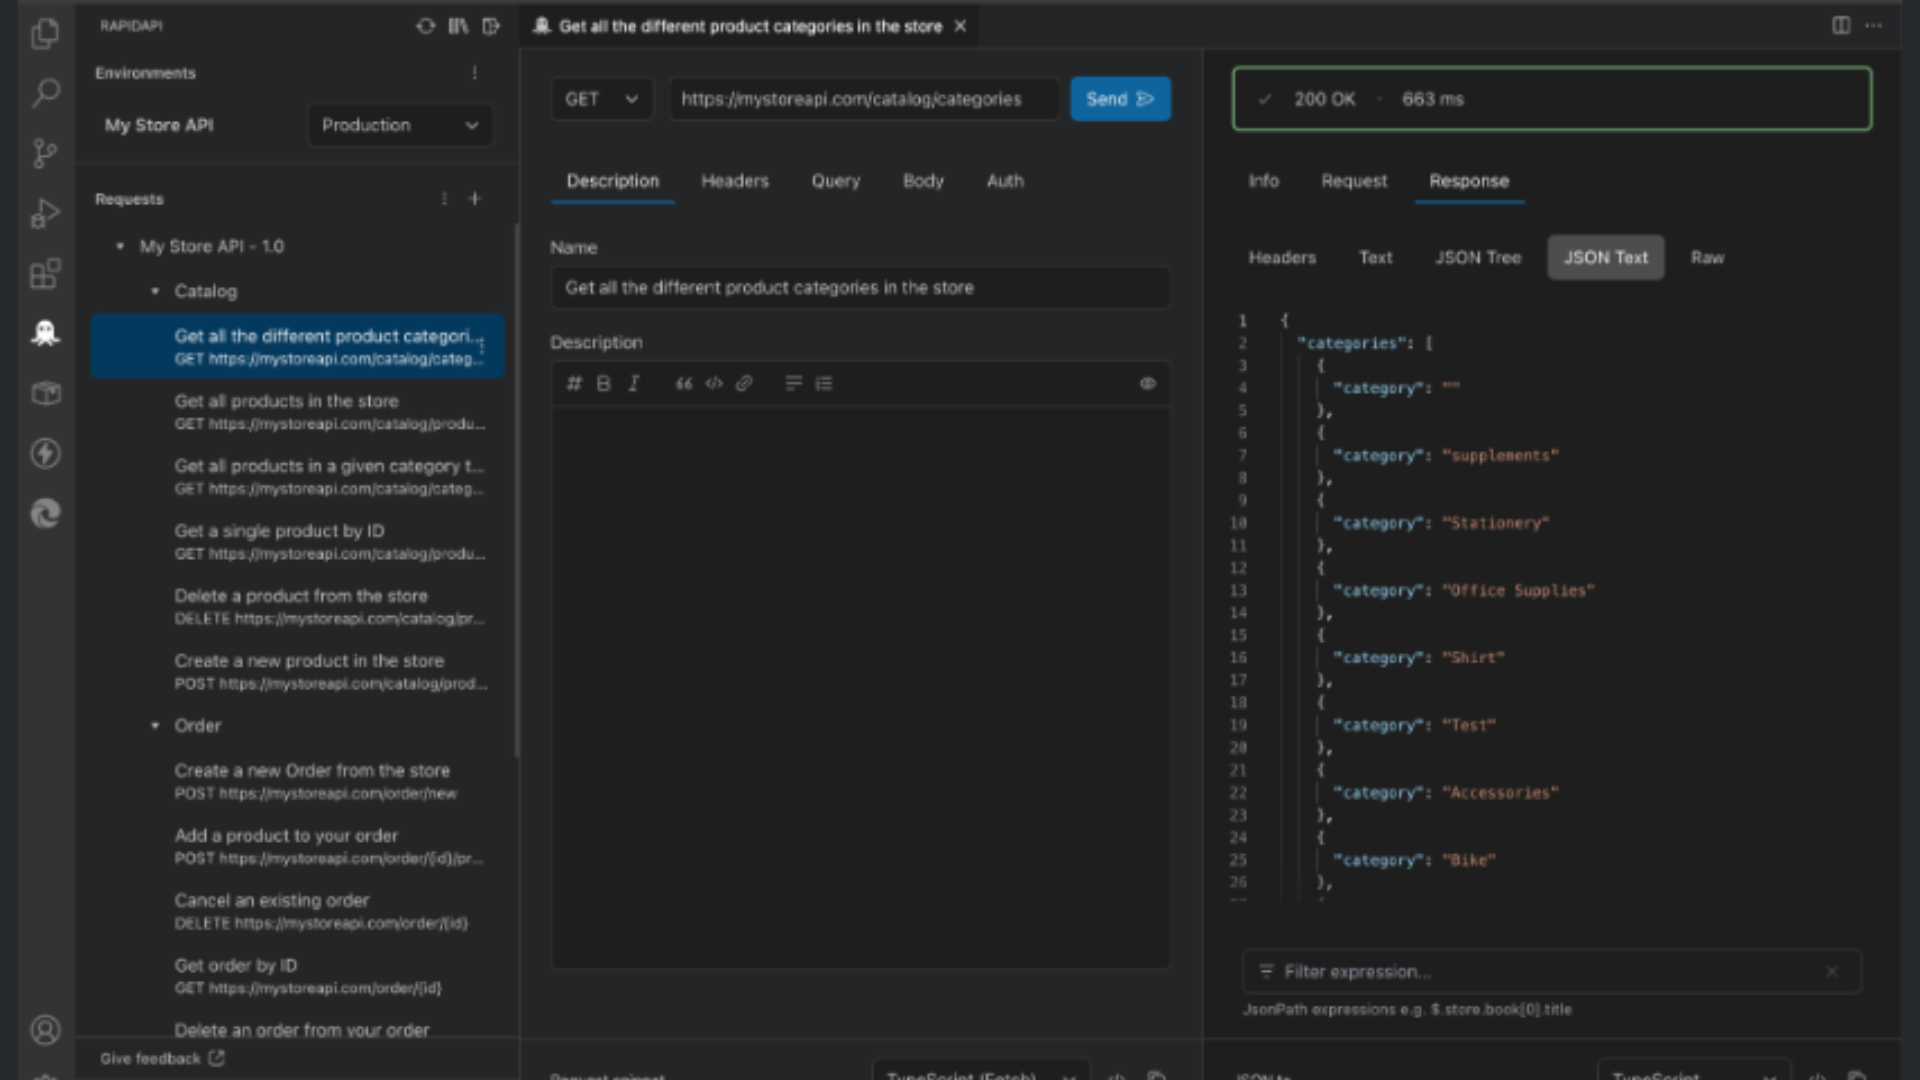This screenshot has width=1920, height=1080.
Task: Click the import/export icon in the RAPIDAPI header
Action: pyautogui.click(x=491, y=27)
